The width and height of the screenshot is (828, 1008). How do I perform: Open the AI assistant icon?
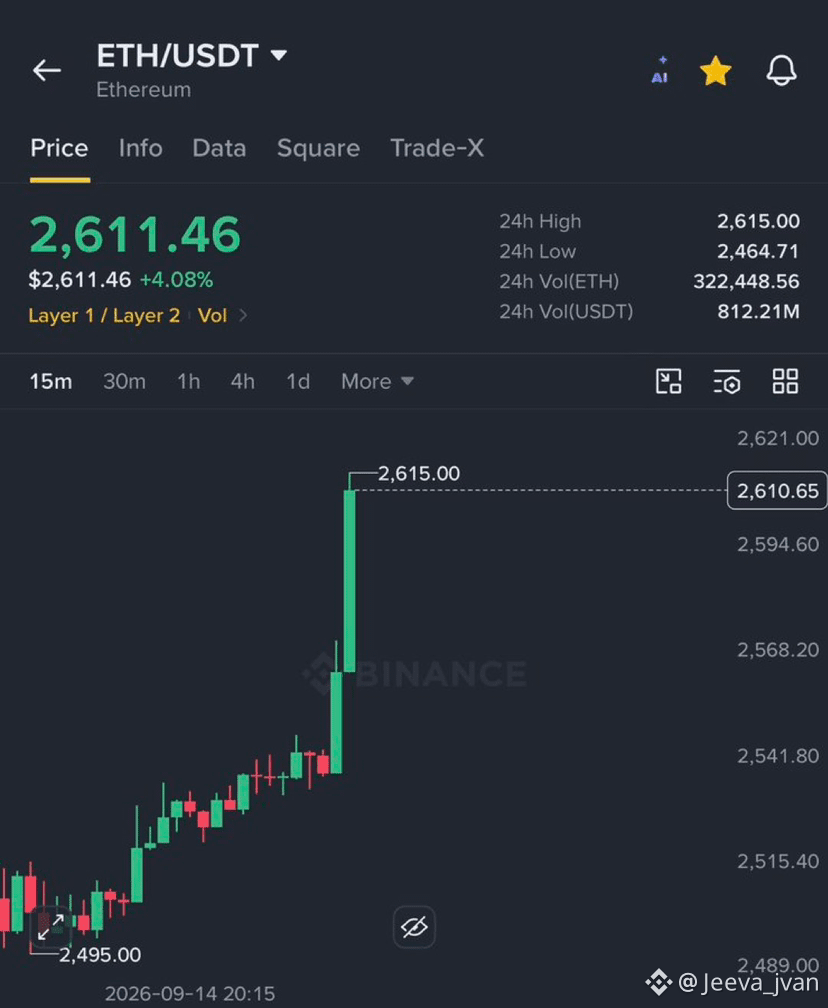point(660,70)
